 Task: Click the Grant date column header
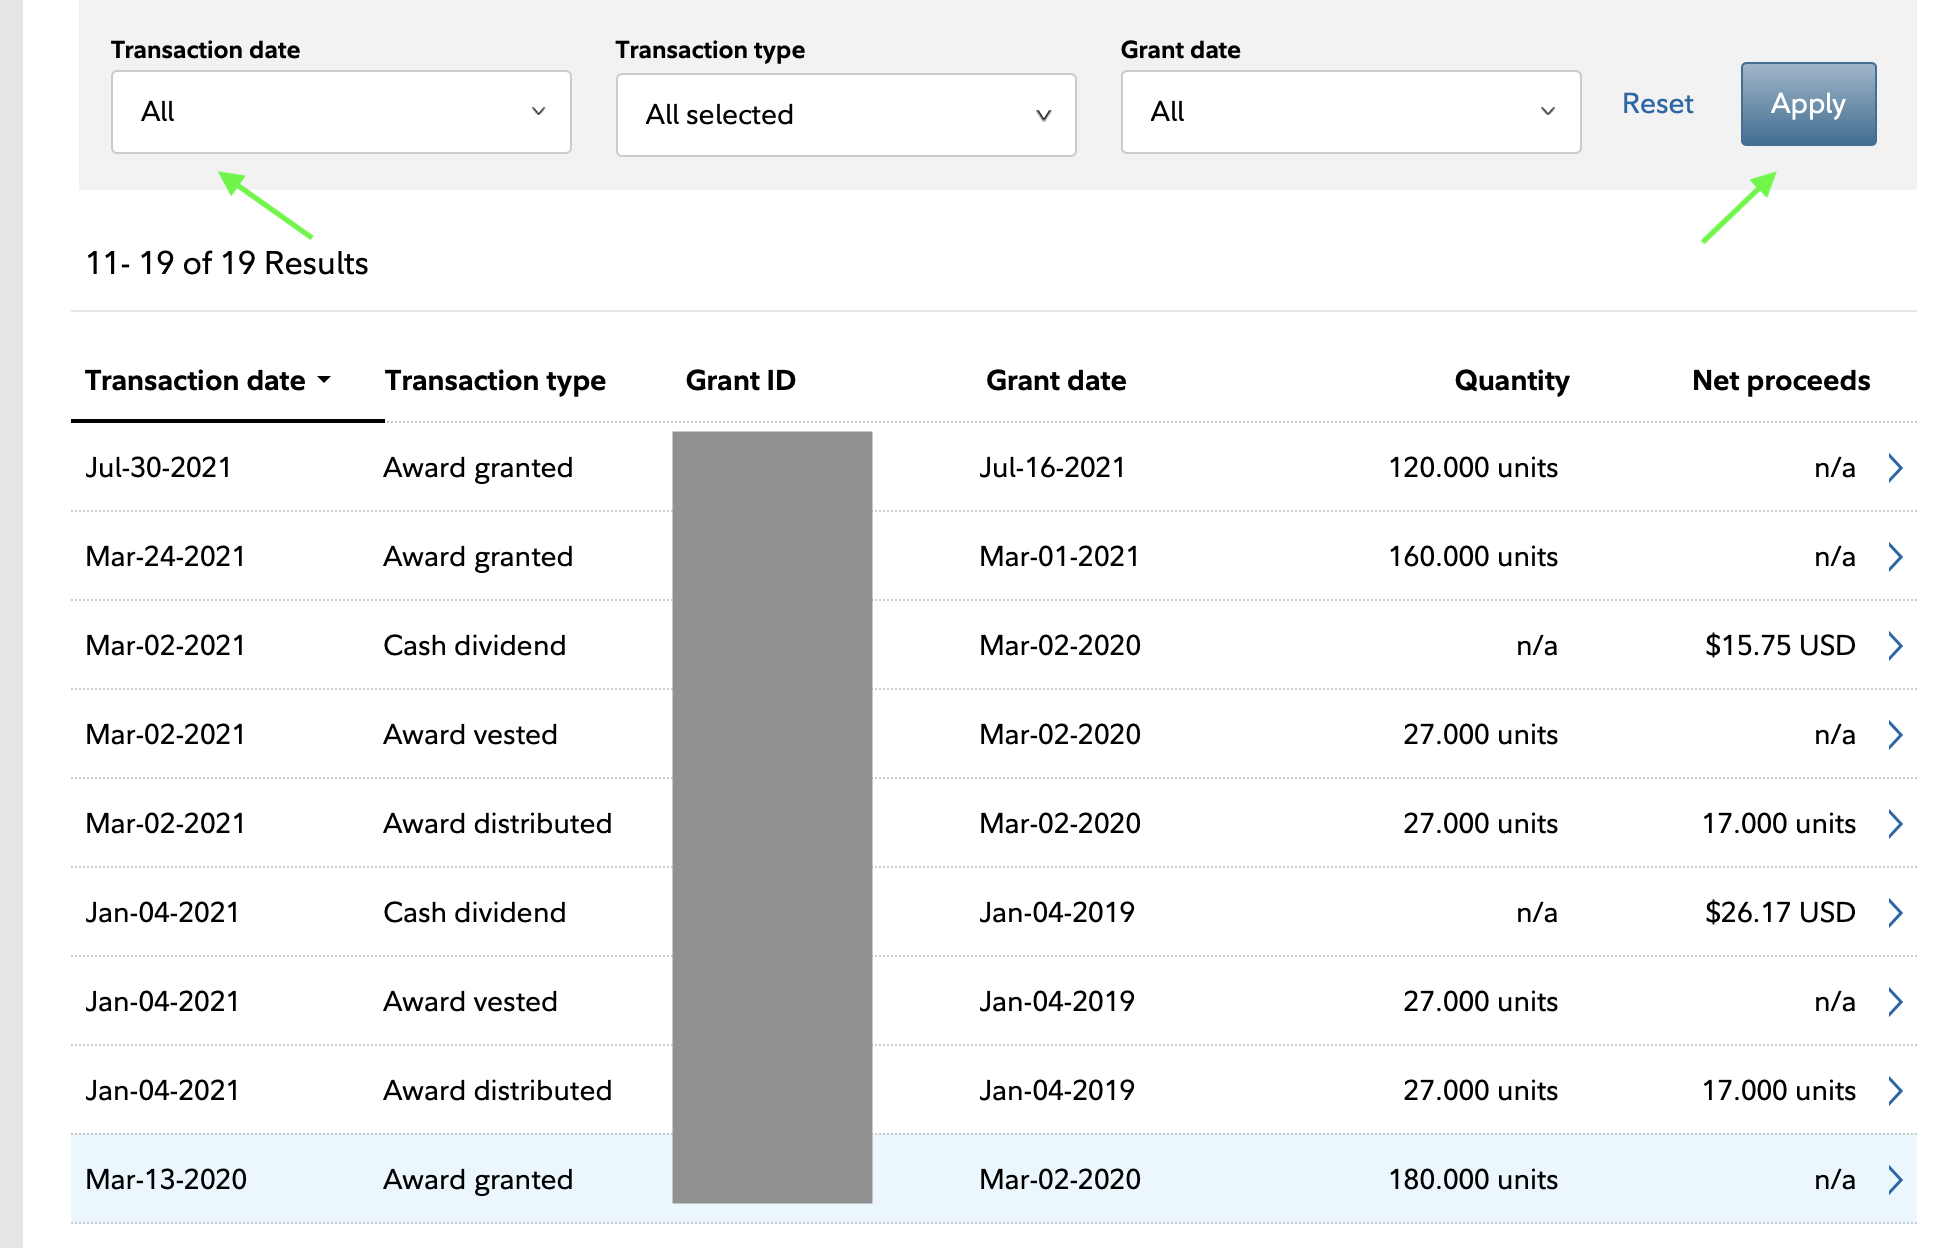[x=1055, y=381]
